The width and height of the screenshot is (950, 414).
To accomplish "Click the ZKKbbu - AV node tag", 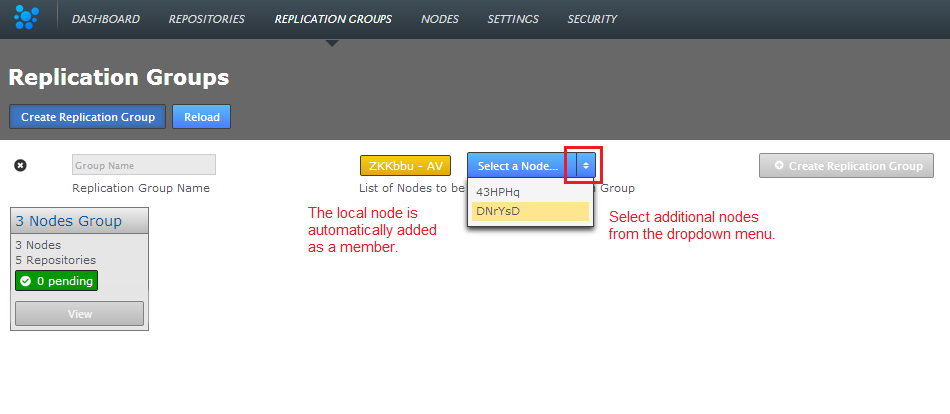I will coord(405,165).
